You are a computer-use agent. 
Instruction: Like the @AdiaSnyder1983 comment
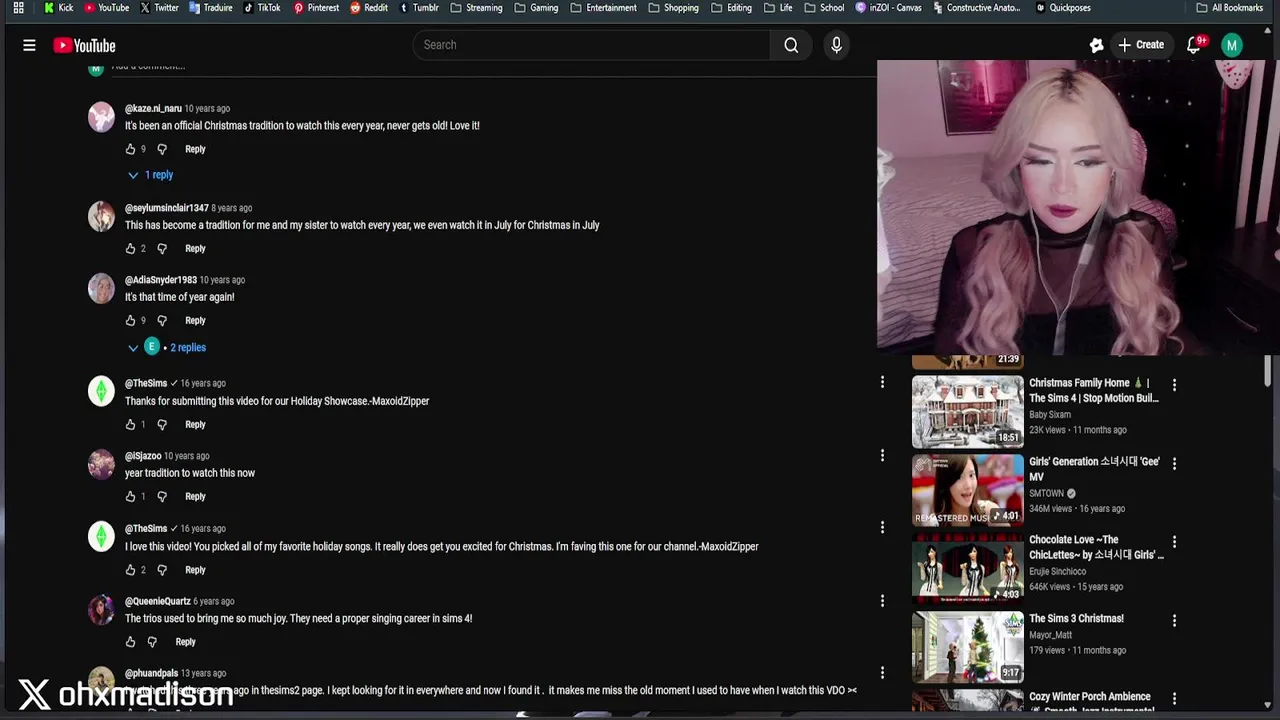tap(130, 320)
